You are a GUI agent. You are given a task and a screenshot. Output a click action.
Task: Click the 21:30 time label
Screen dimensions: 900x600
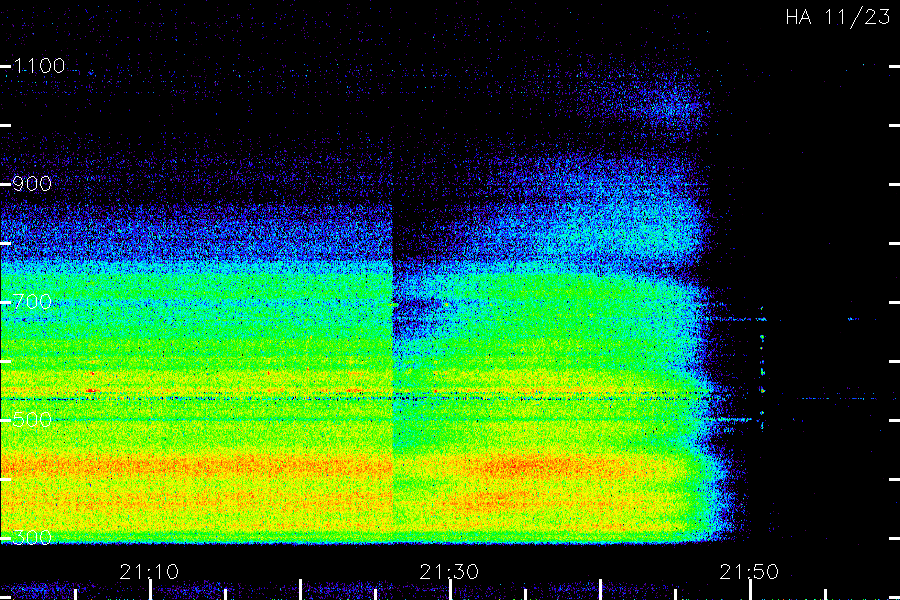449,572
